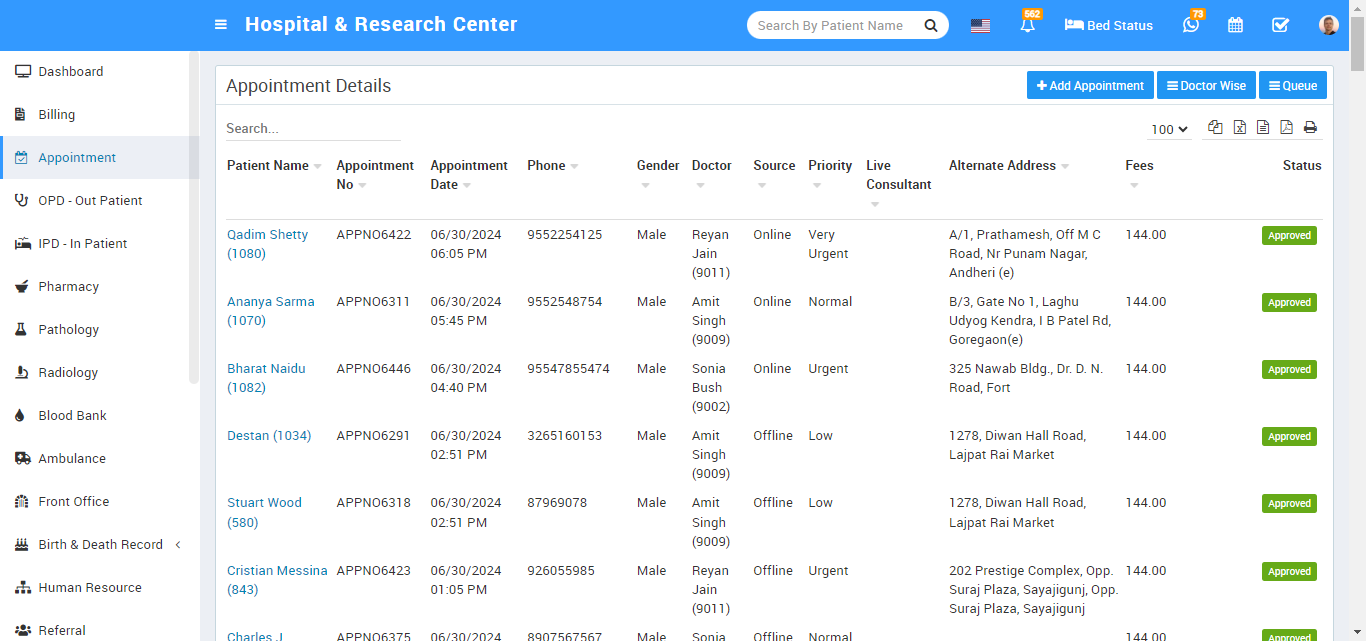The width and height of the screenshot is (1366, 641).
Task: Open Pharmacy in the sidebar
Action: pos(68,287)
